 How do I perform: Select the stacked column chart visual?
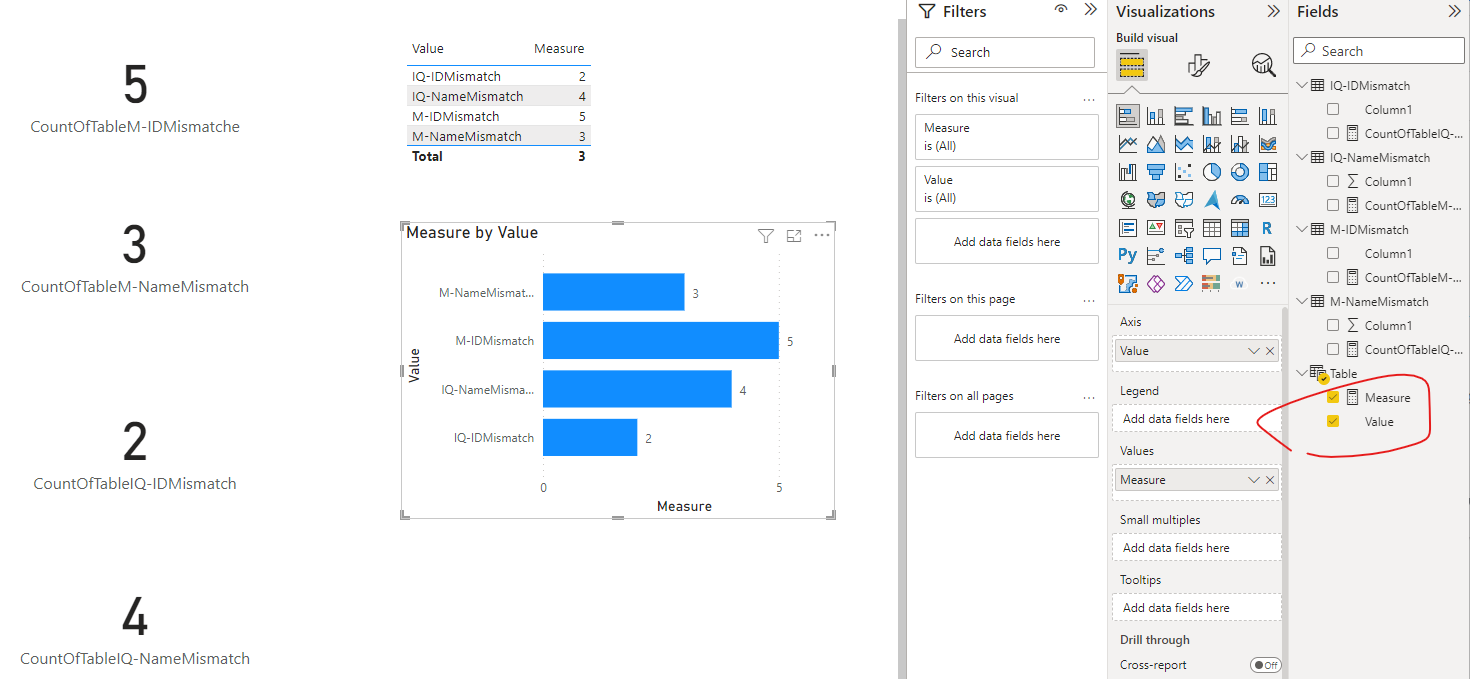click(1156, 116)
